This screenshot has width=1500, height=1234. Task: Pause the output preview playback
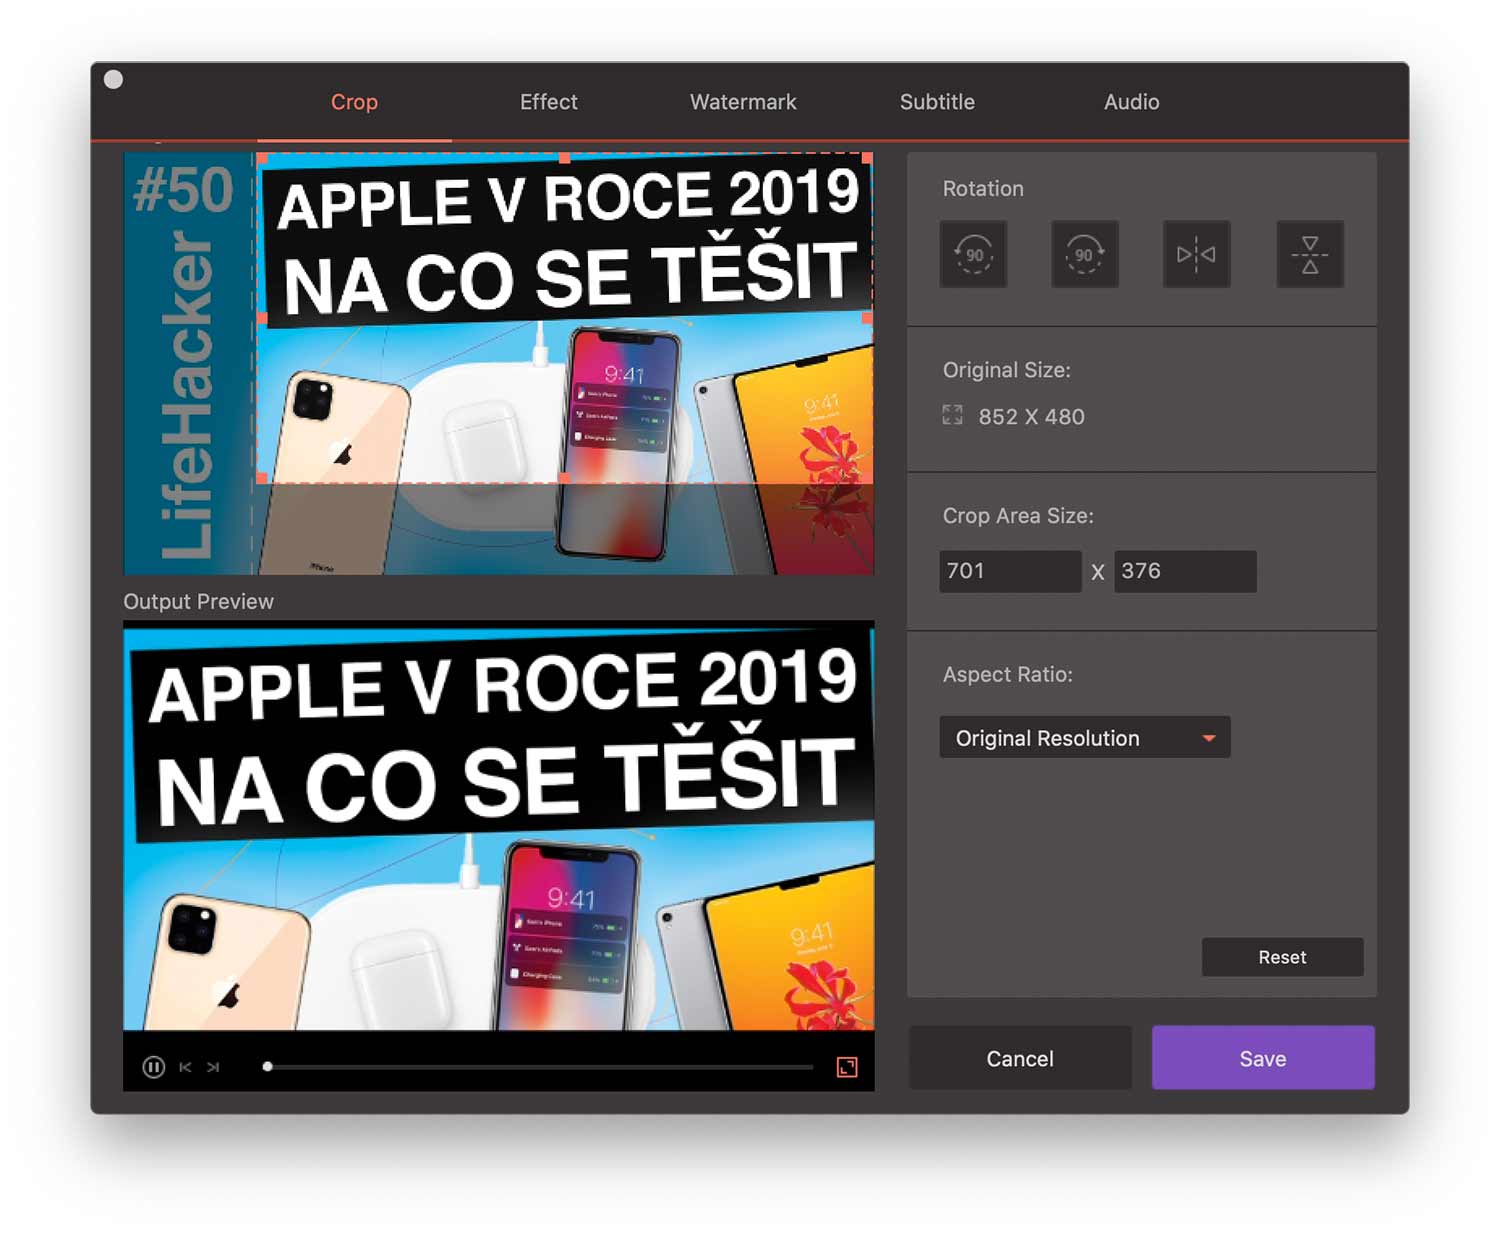coord(153,1067)
